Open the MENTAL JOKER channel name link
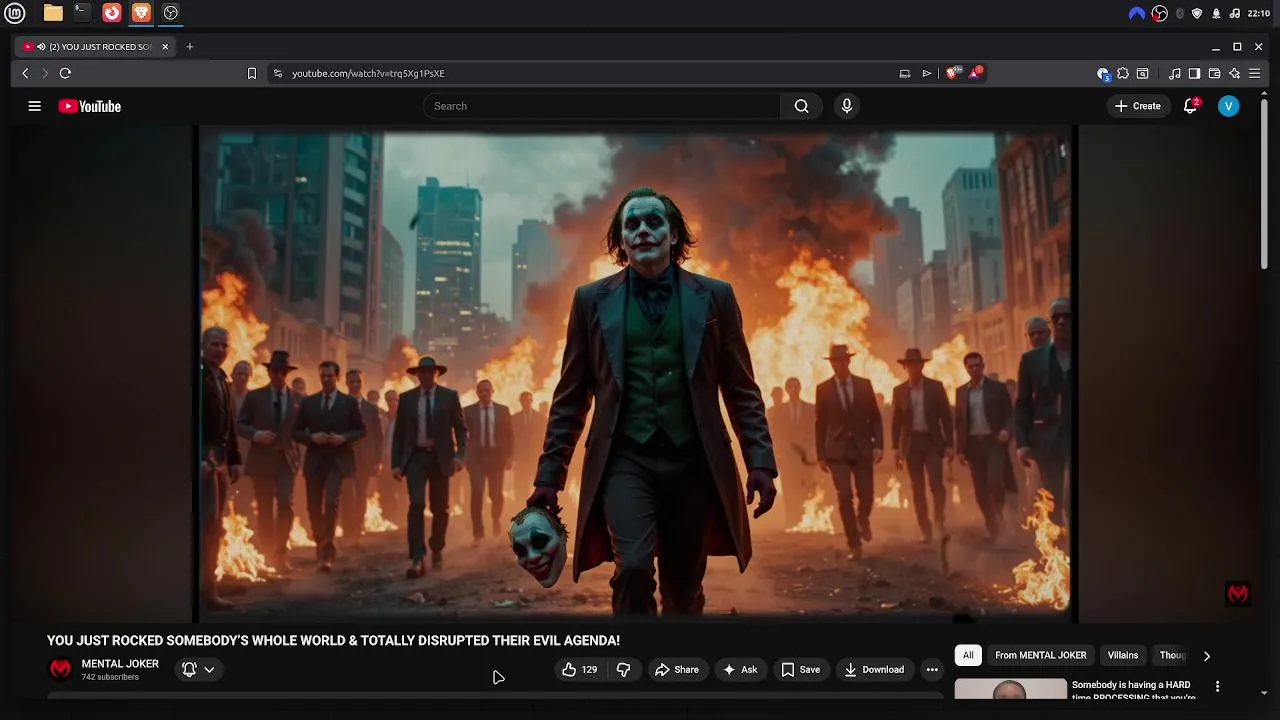Screen dimensions: 1280x720 (x=120, y=664)
